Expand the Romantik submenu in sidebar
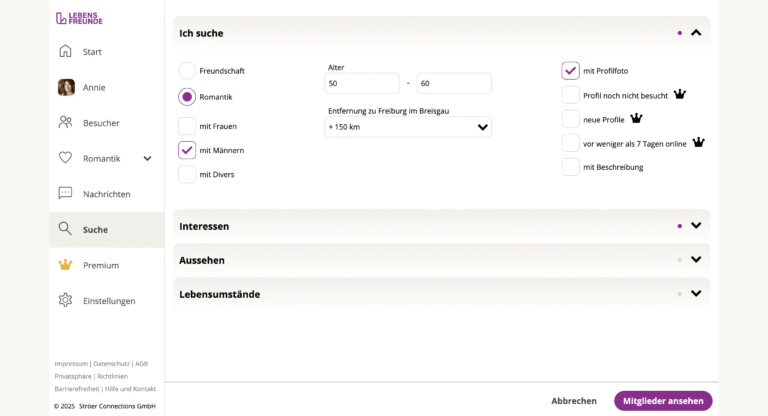Viewport: 768px width, 416px height. coord(148,158)
